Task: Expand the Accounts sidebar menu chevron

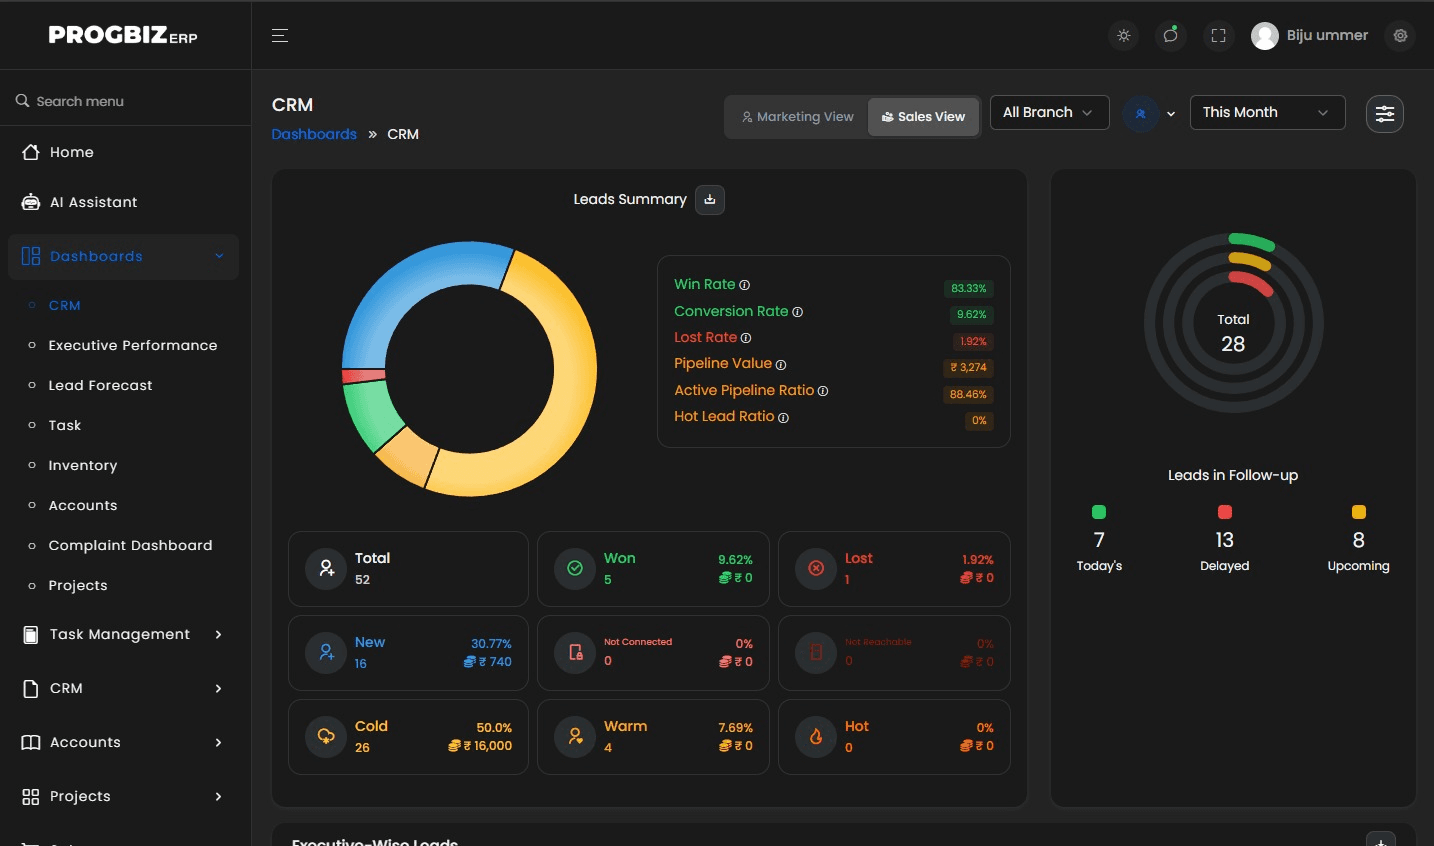Action: coord(218,742)
